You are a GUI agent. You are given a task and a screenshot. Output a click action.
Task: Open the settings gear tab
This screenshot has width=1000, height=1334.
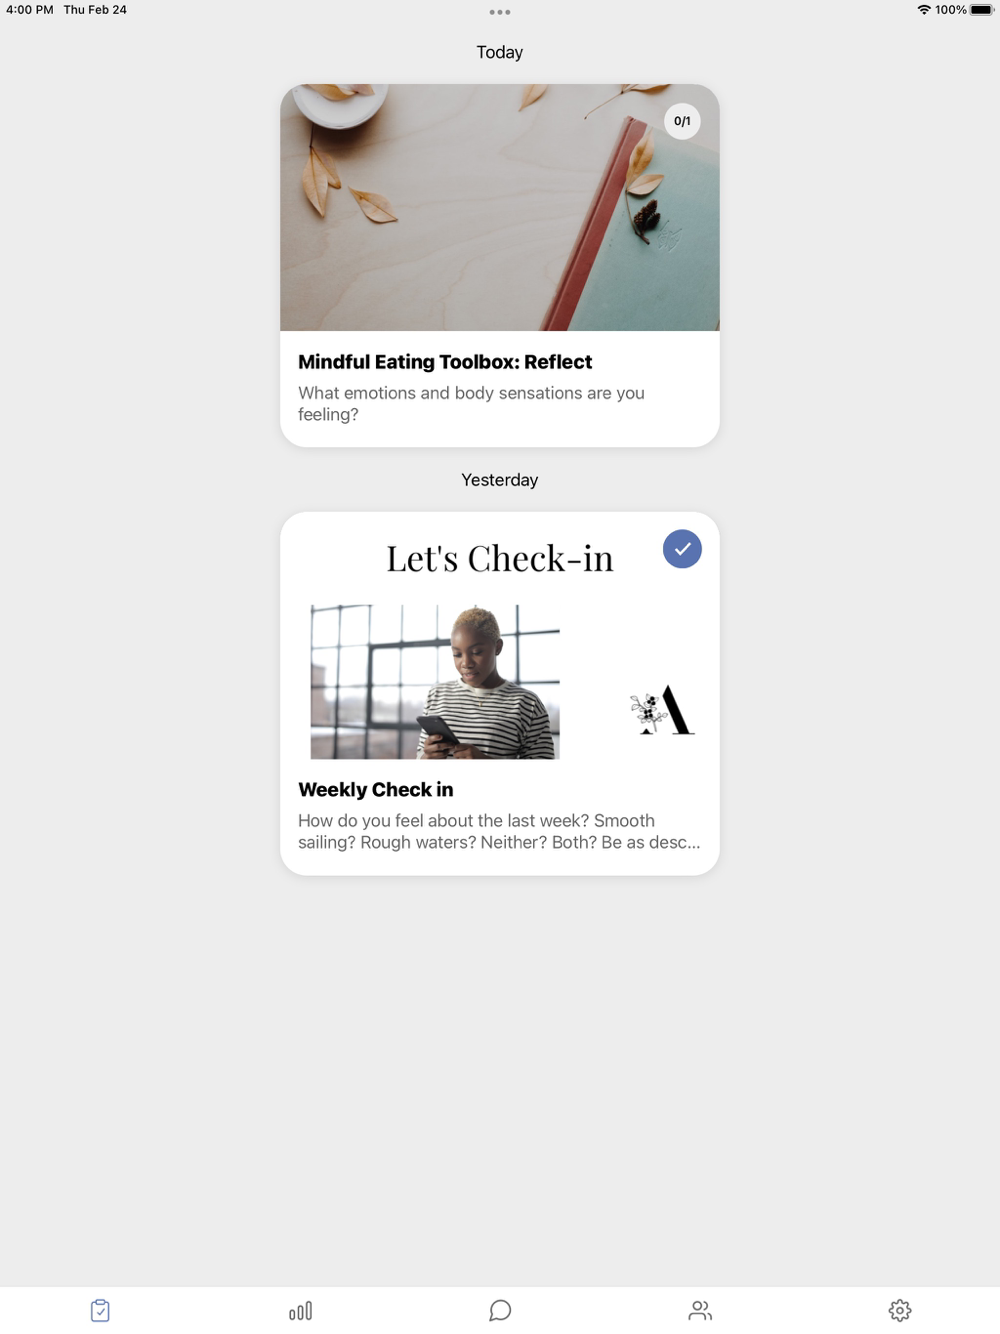(x=900, y=1310)
